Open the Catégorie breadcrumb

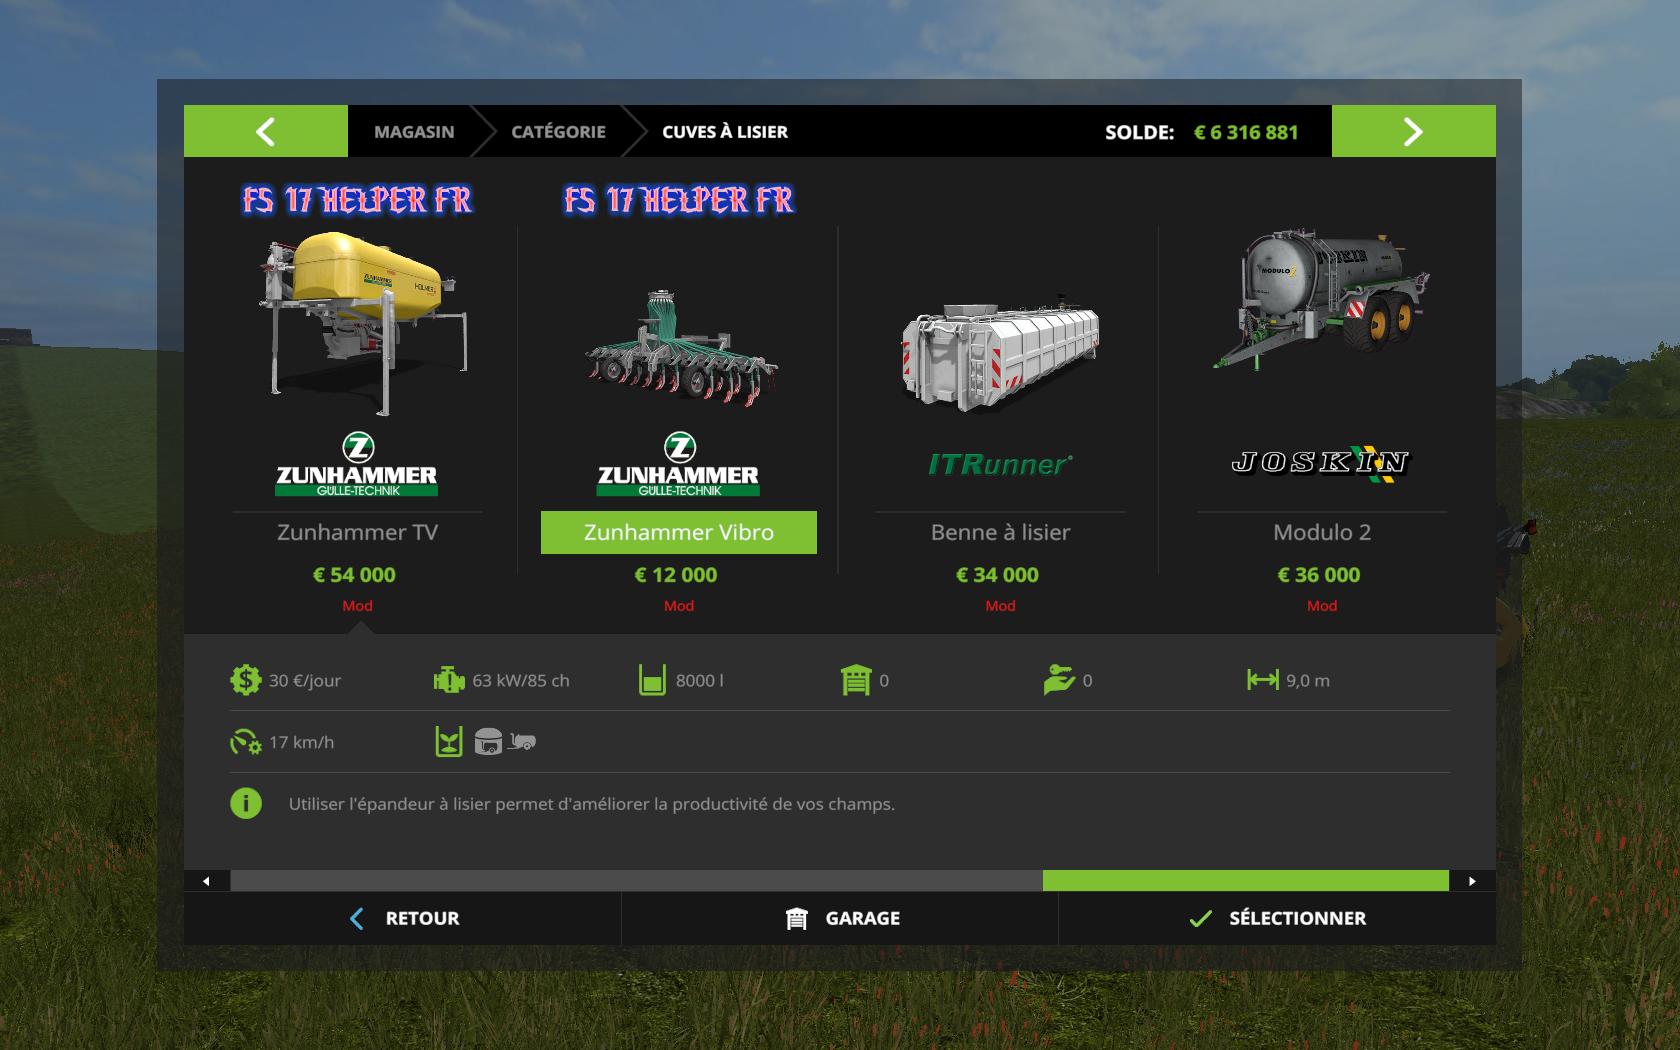coord(558,131)
